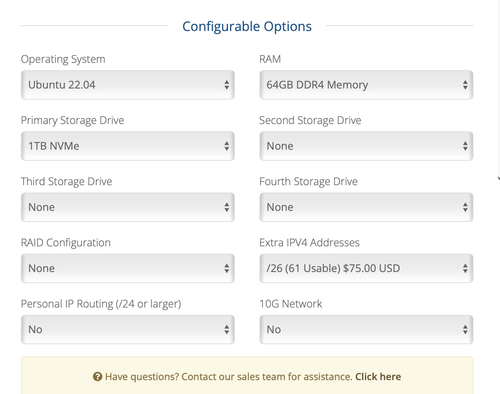Click the '10G Network' label

point(291,304)
